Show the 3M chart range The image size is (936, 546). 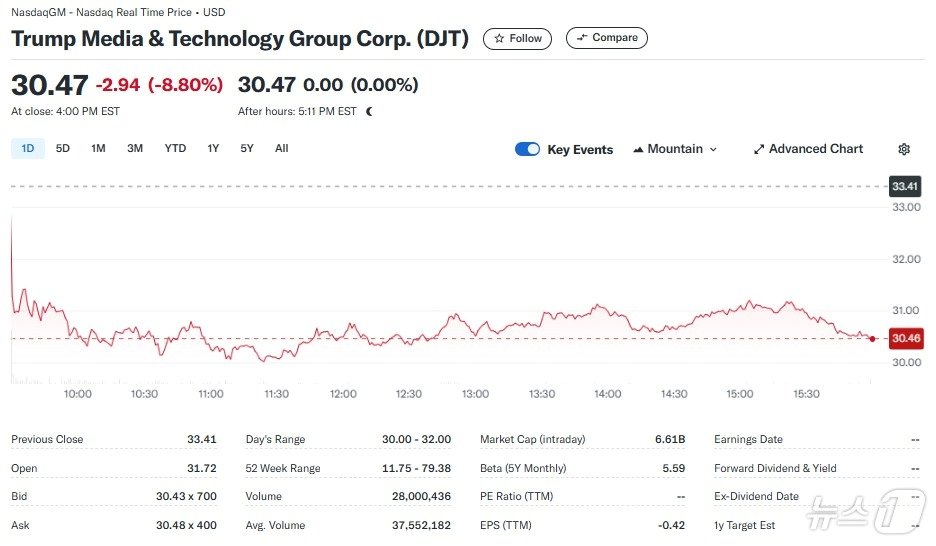pyautogui.click(x=135, y=148)
